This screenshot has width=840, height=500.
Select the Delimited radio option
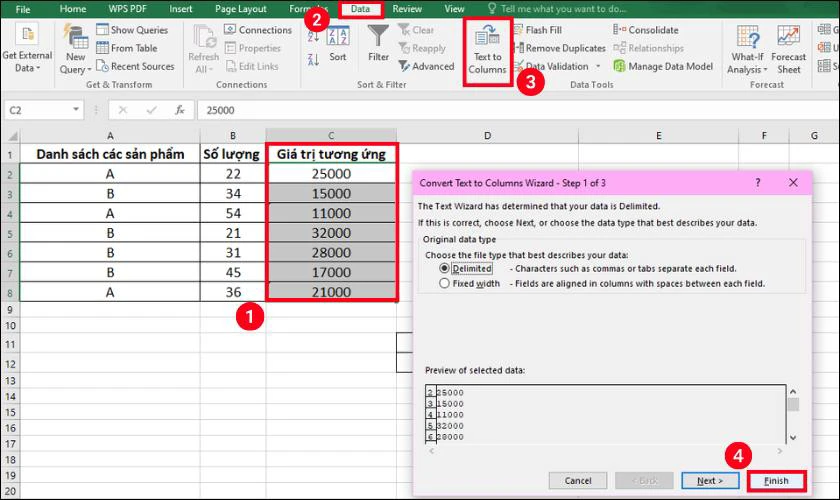445,268
